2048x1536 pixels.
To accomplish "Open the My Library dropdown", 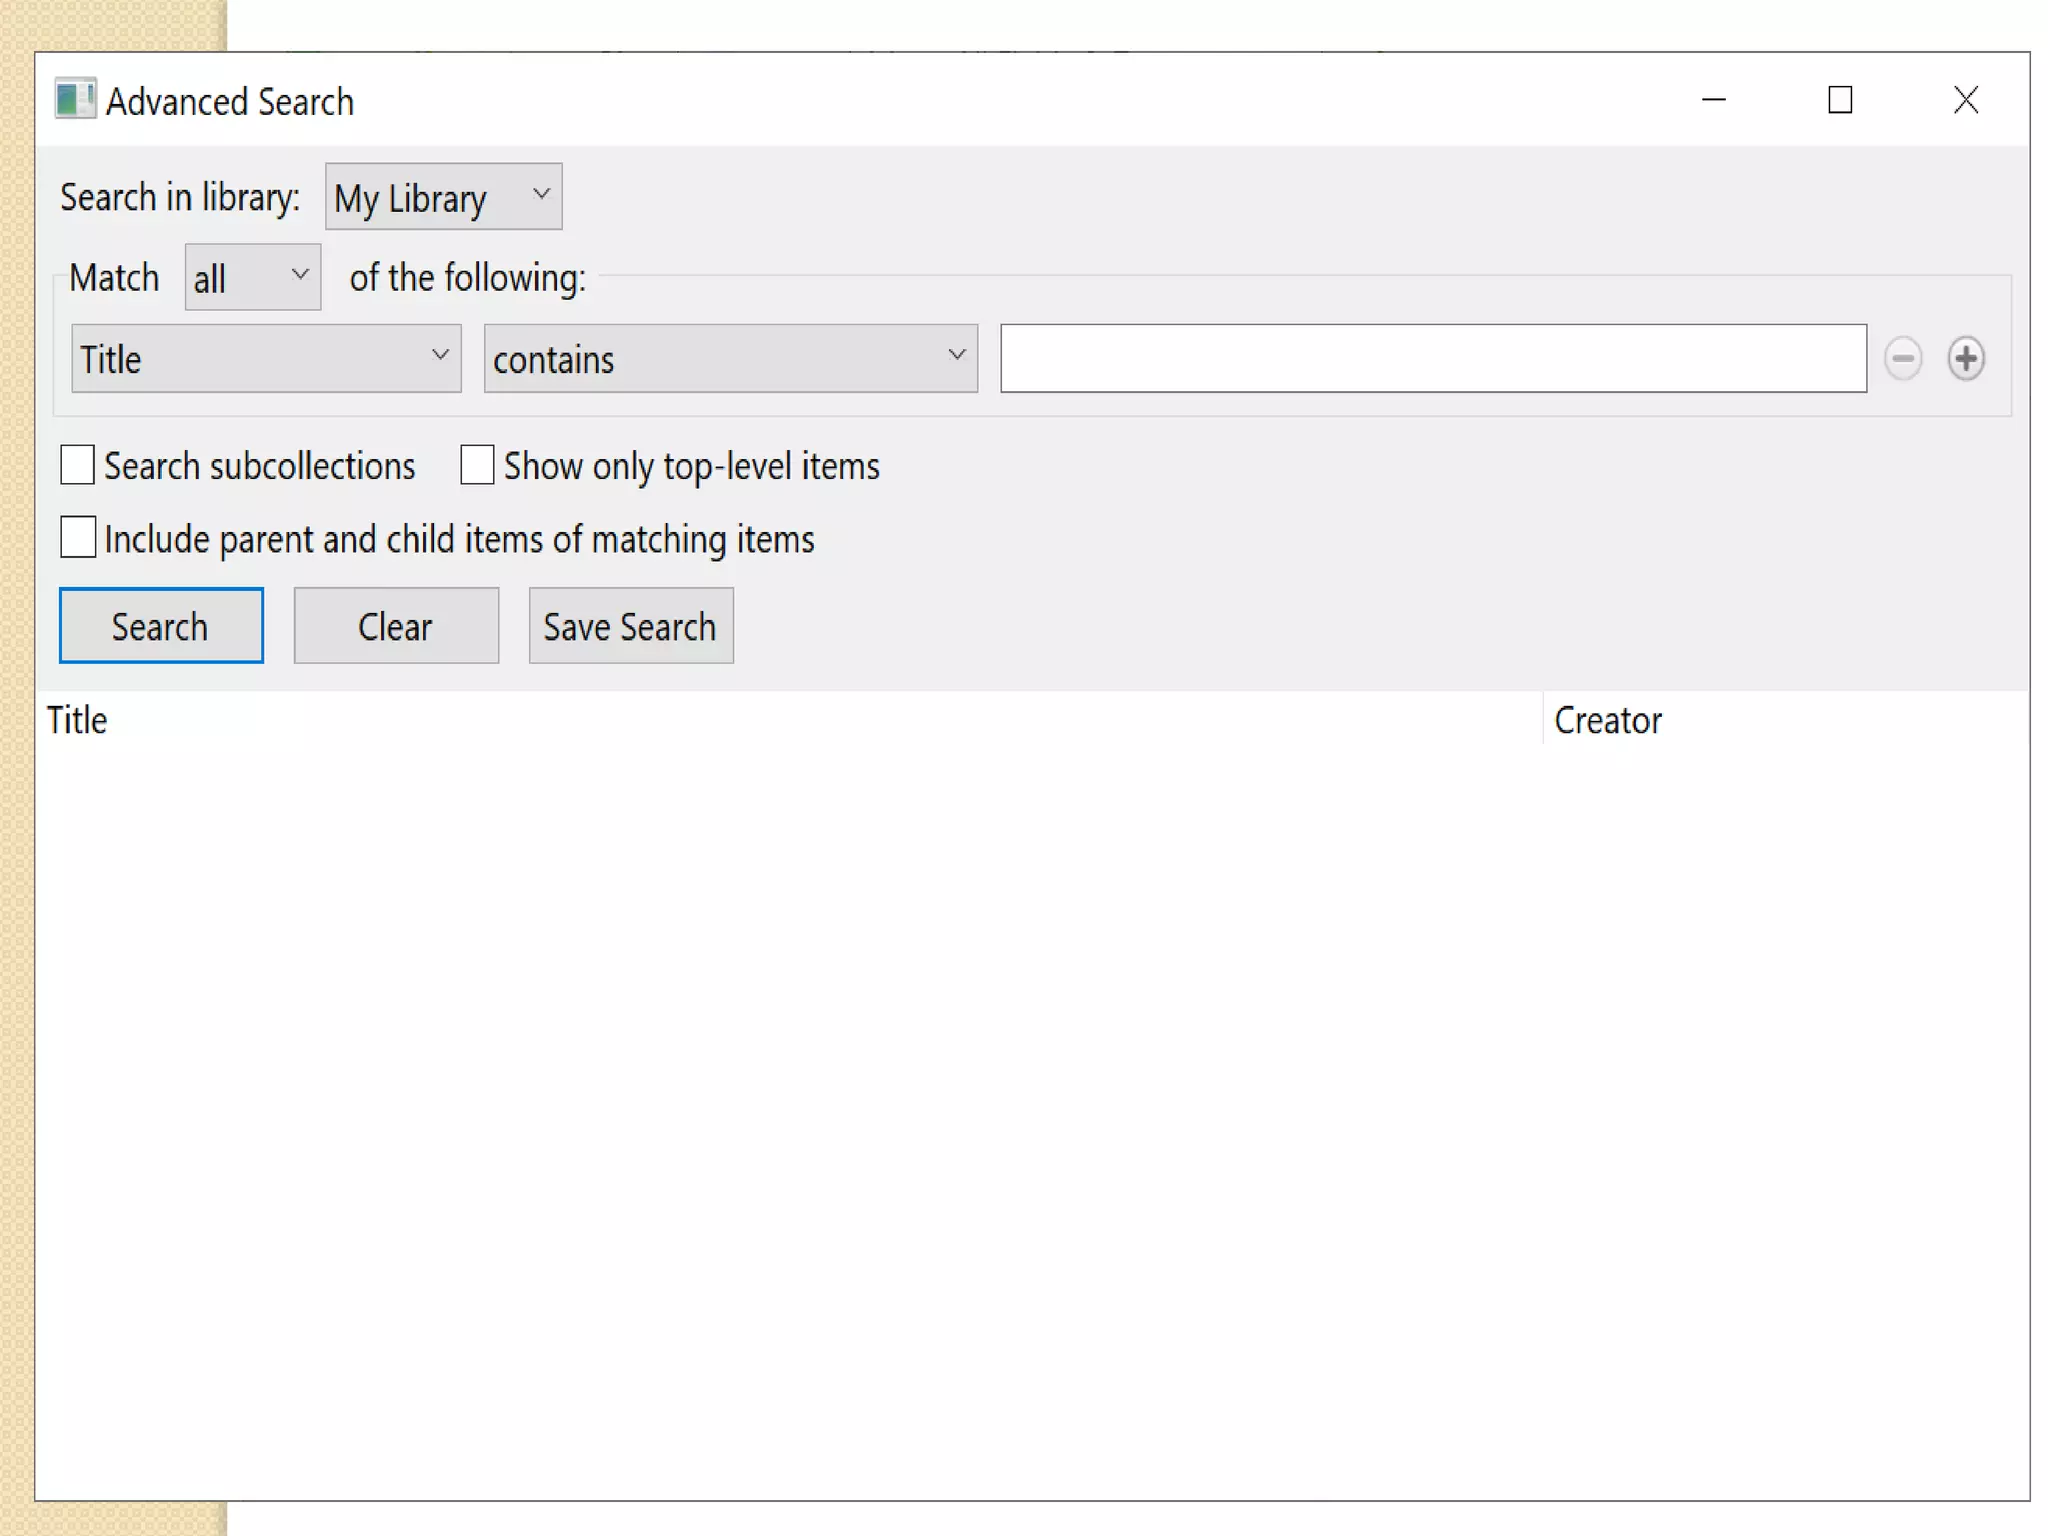I will click(443, 197).
